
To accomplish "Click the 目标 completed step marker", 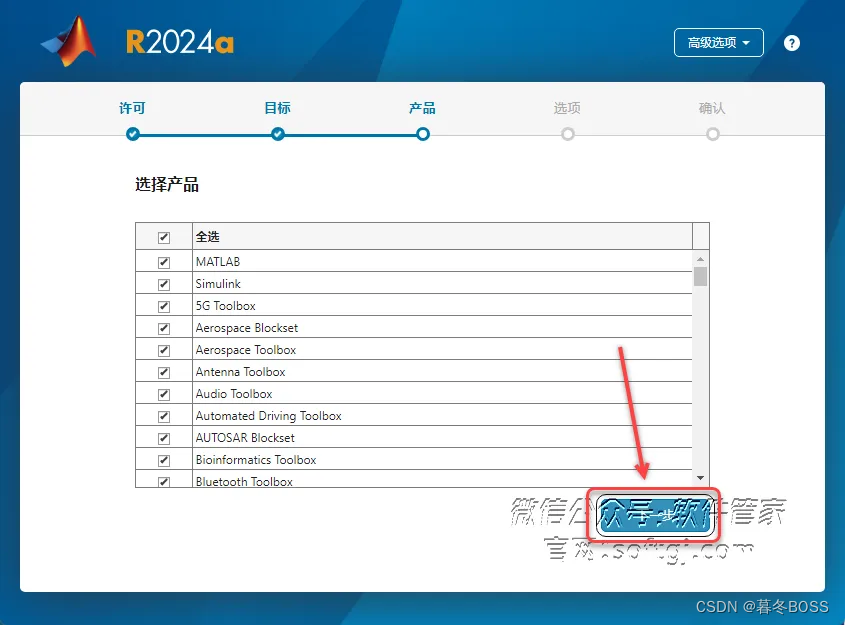I will click(x=278, y=134).
